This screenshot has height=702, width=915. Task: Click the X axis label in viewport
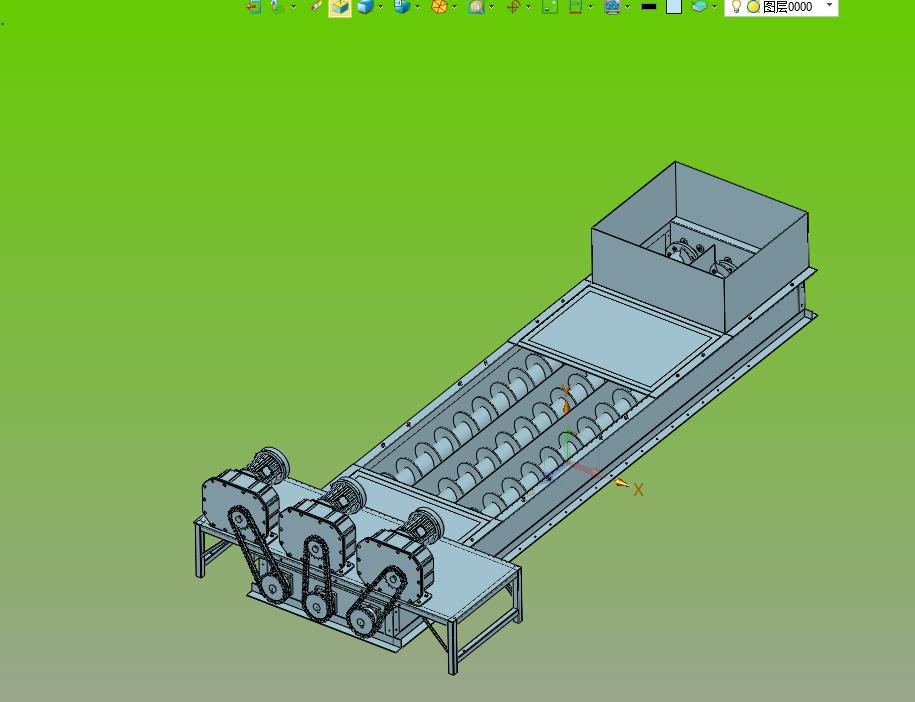click(638, 490)
